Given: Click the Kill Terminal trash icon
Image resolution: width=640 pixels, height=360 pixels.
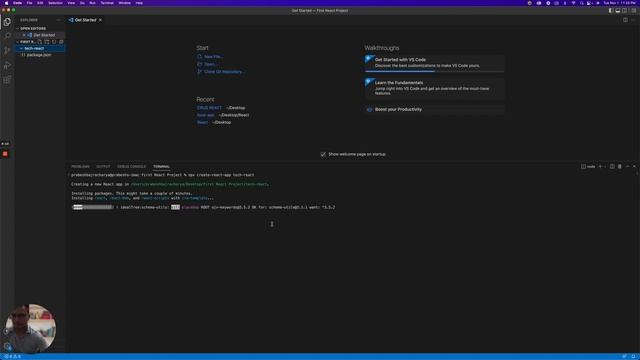Looking at the screenshot, I should [x=620, y=167].
